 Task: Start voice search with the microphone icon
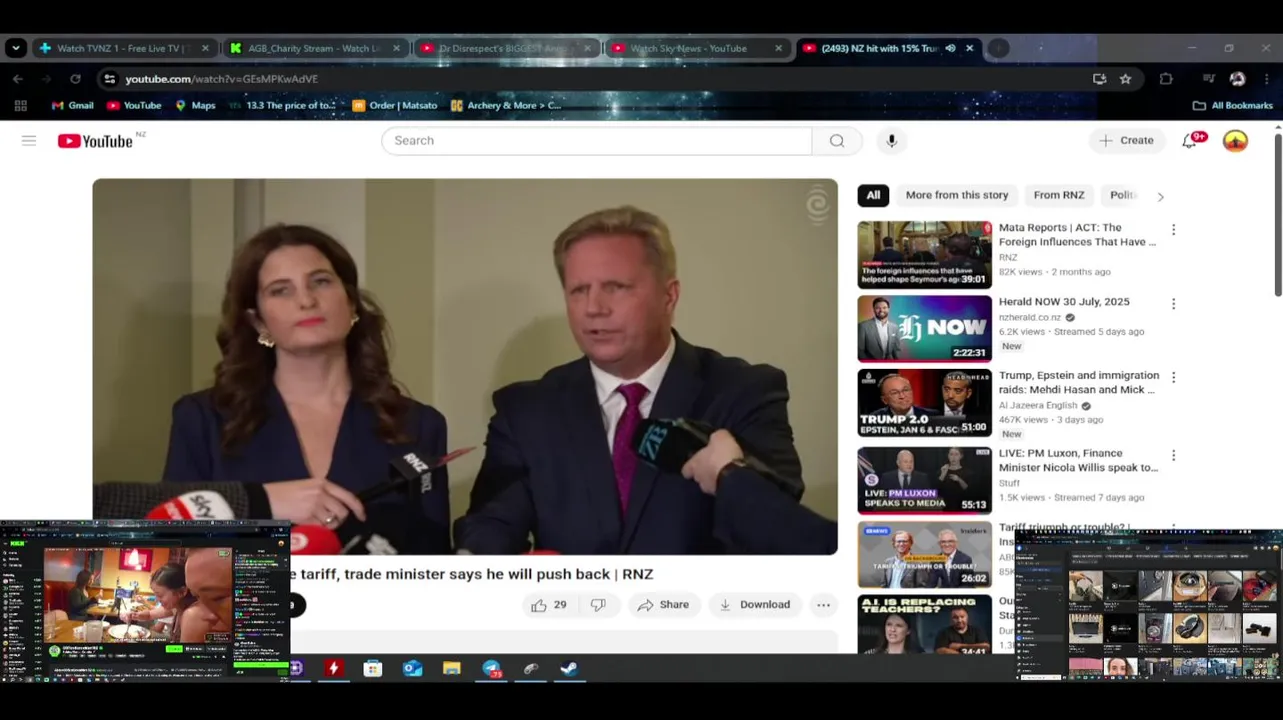tap(892, 141)
